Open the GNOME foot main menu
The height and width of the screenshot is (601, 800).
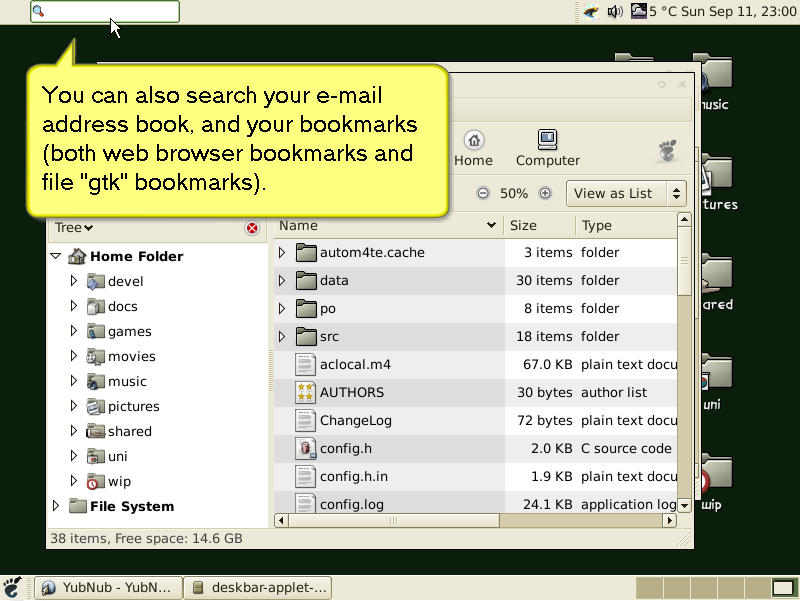13,588
